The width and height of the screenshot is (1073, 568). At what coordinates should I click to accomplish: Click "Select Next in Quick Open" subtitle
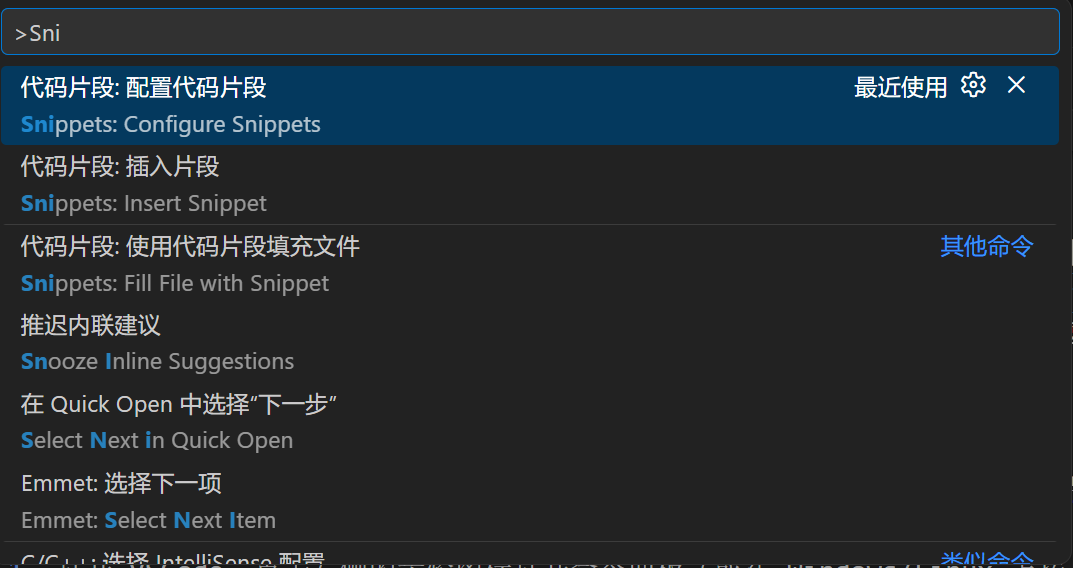tap(157, 441)
